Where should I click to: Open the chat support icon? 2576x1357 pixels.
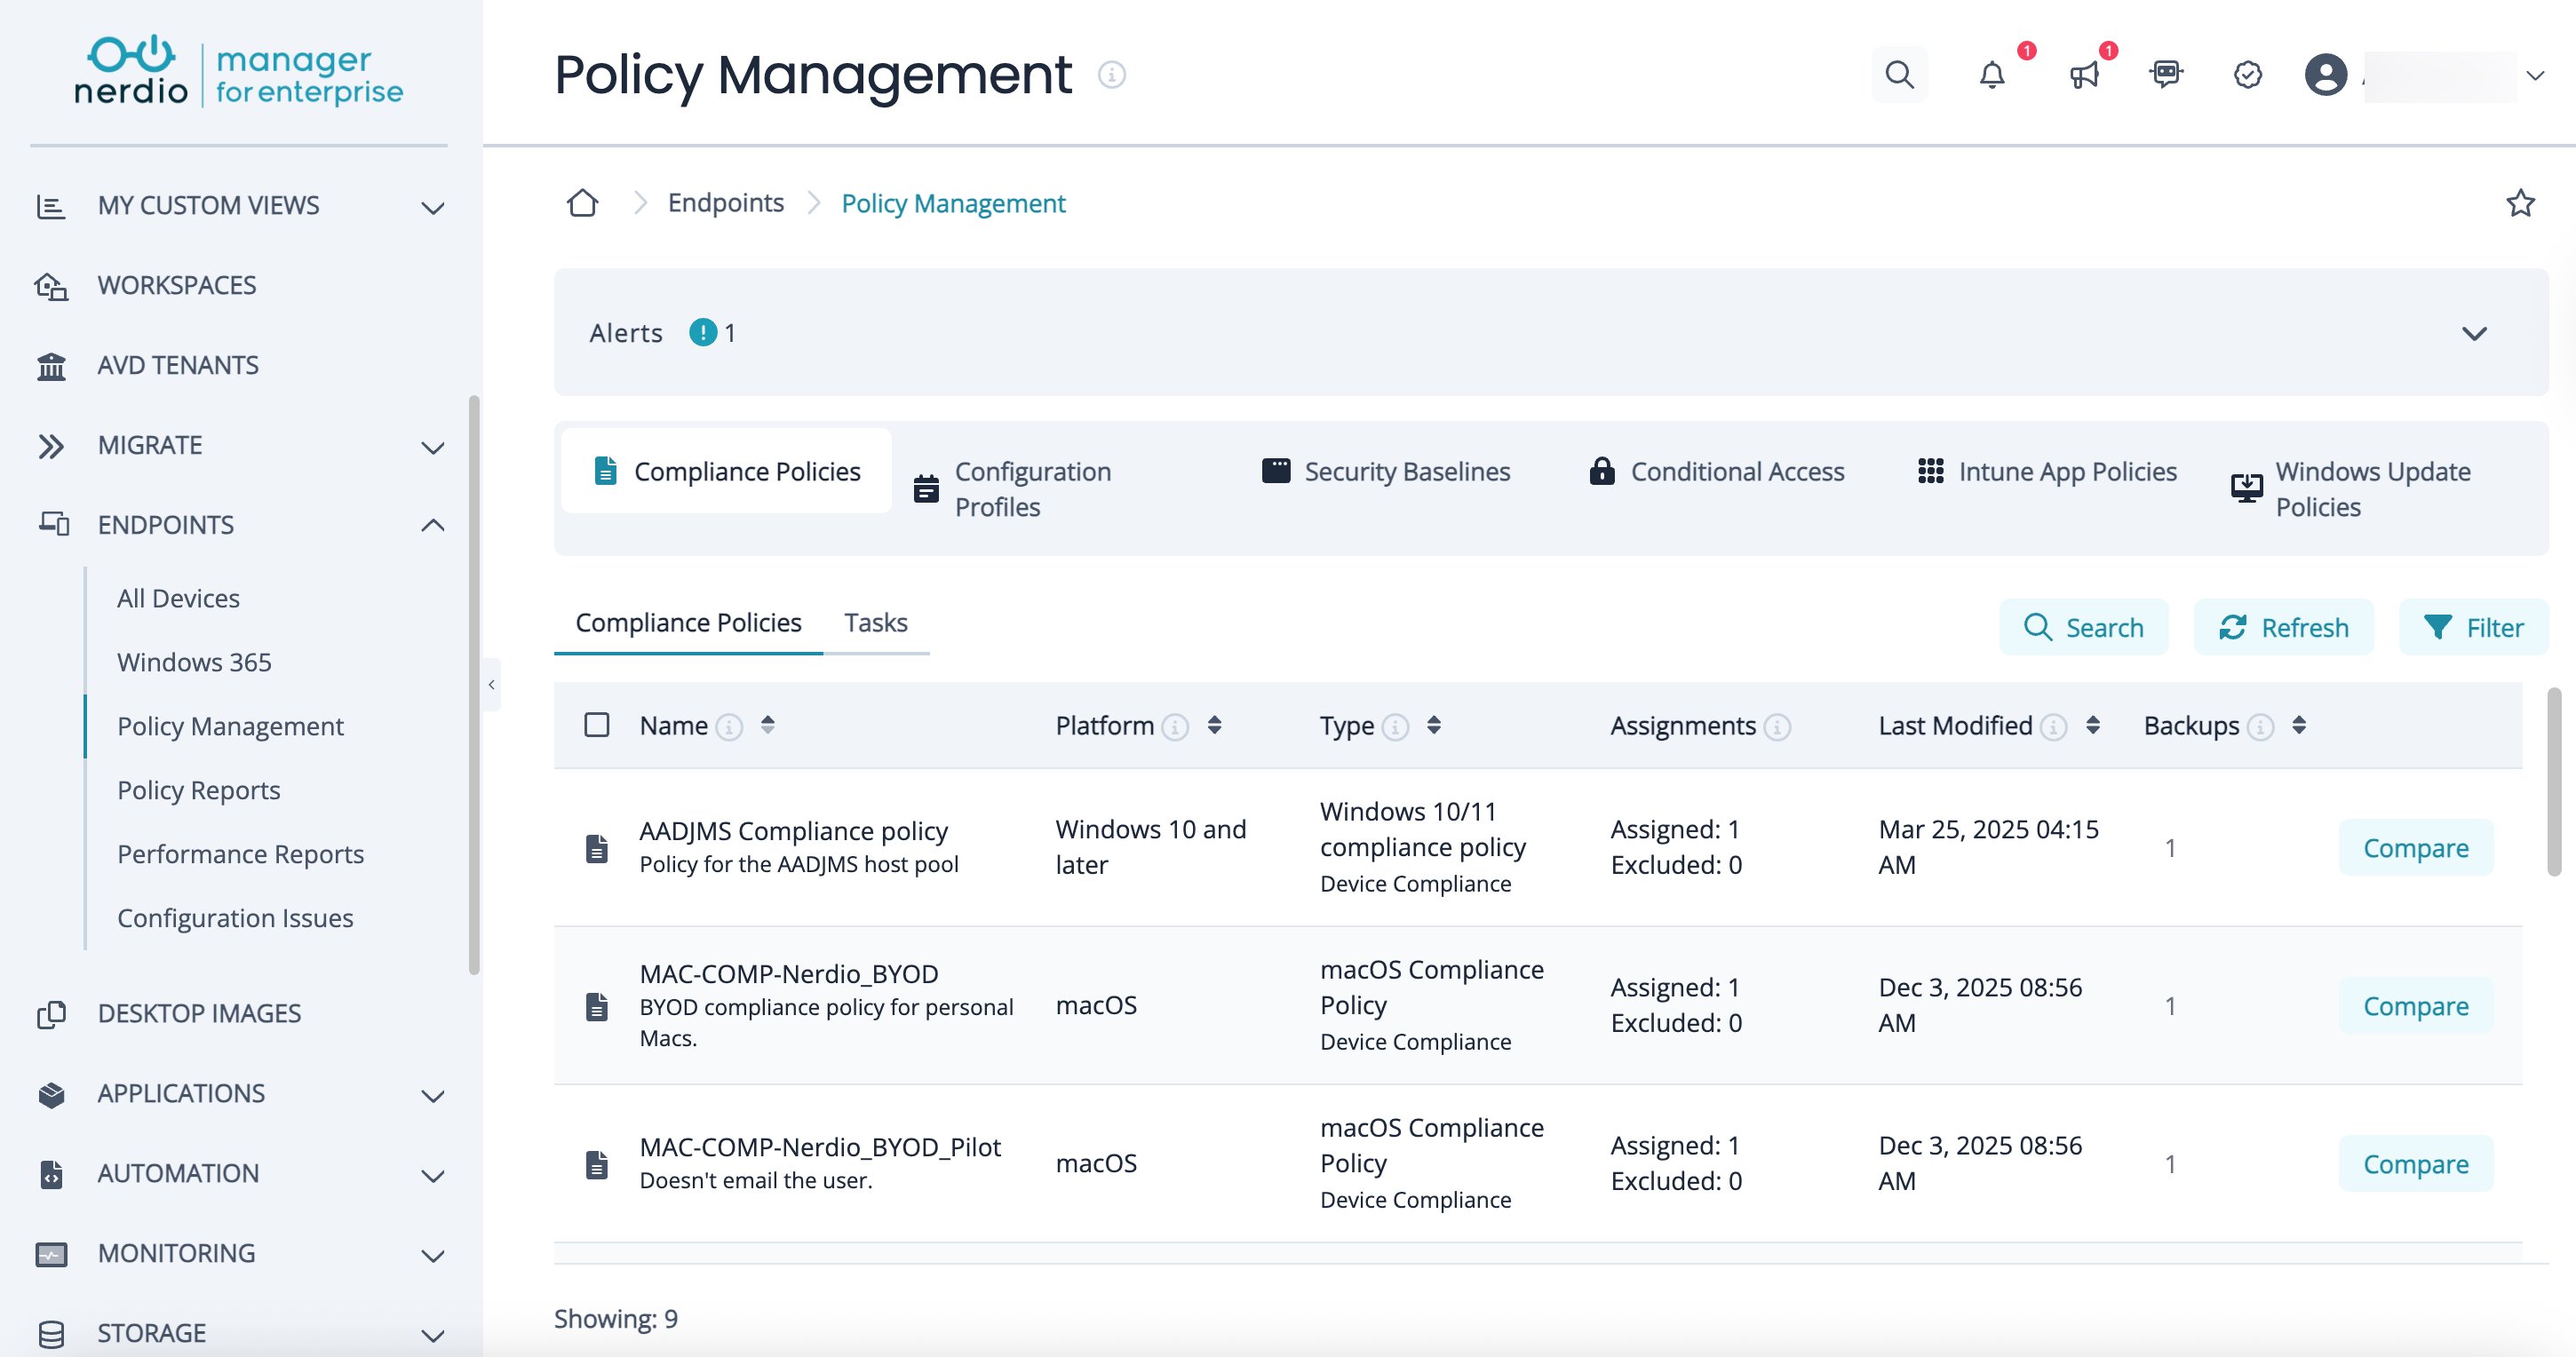point(2166,75)
